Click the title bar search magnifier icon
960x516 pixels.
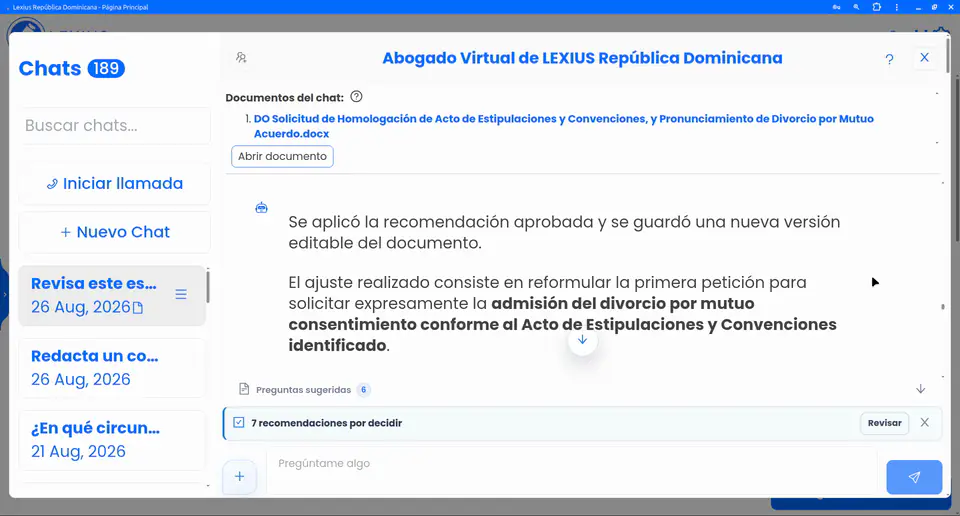[x=856, y=7]
